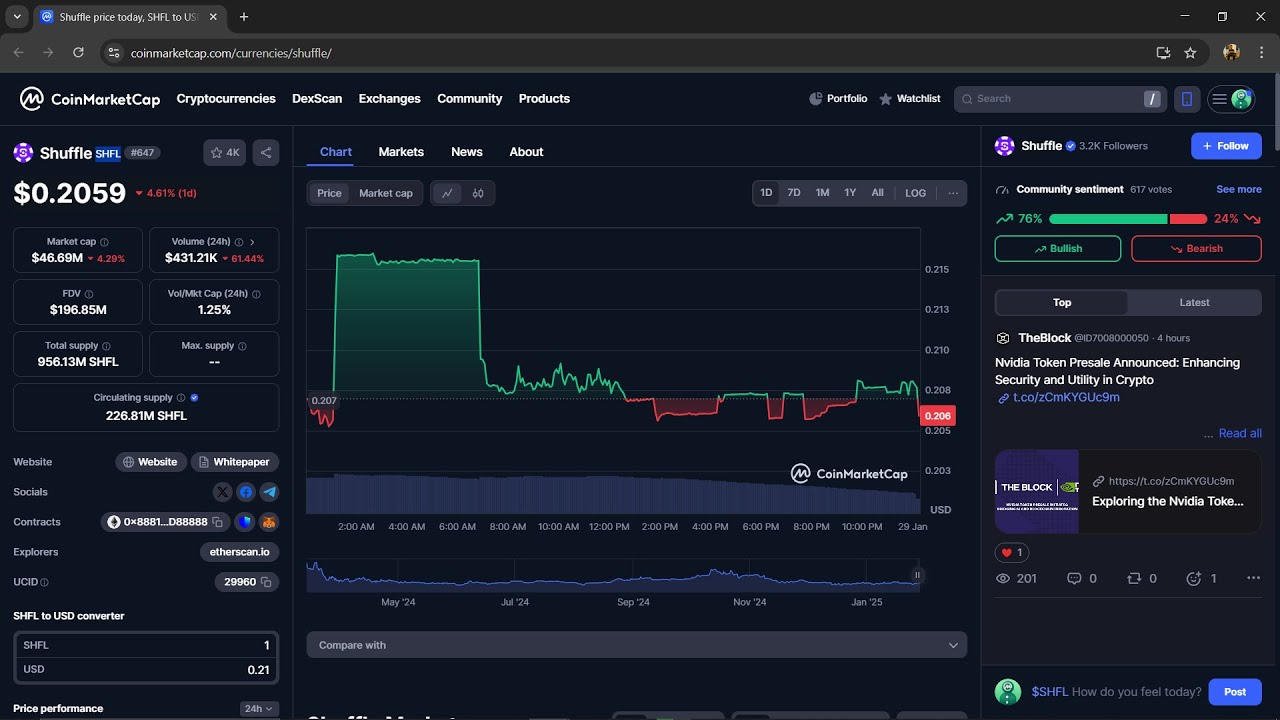Select the All time range
Screen dimensions: 1280x720
(x=877, y=193)
